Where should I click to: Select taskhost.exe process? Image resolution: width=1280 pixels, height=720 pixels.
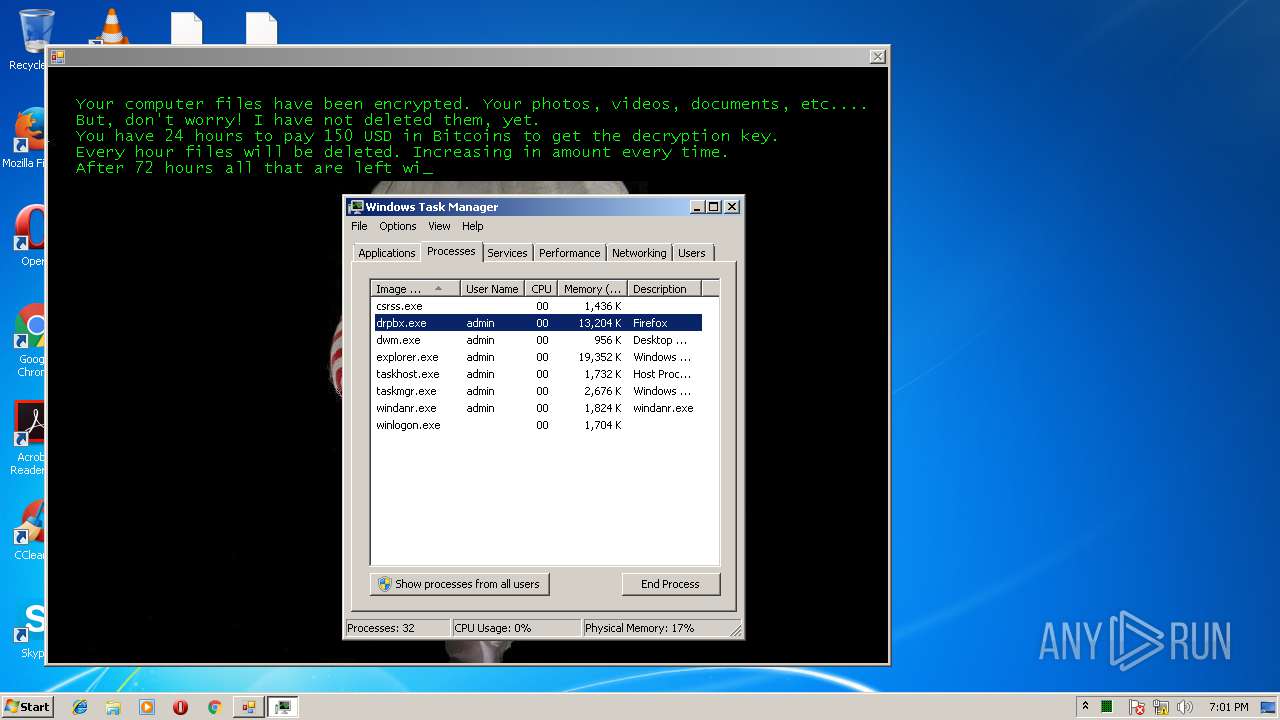pos(537,374)
